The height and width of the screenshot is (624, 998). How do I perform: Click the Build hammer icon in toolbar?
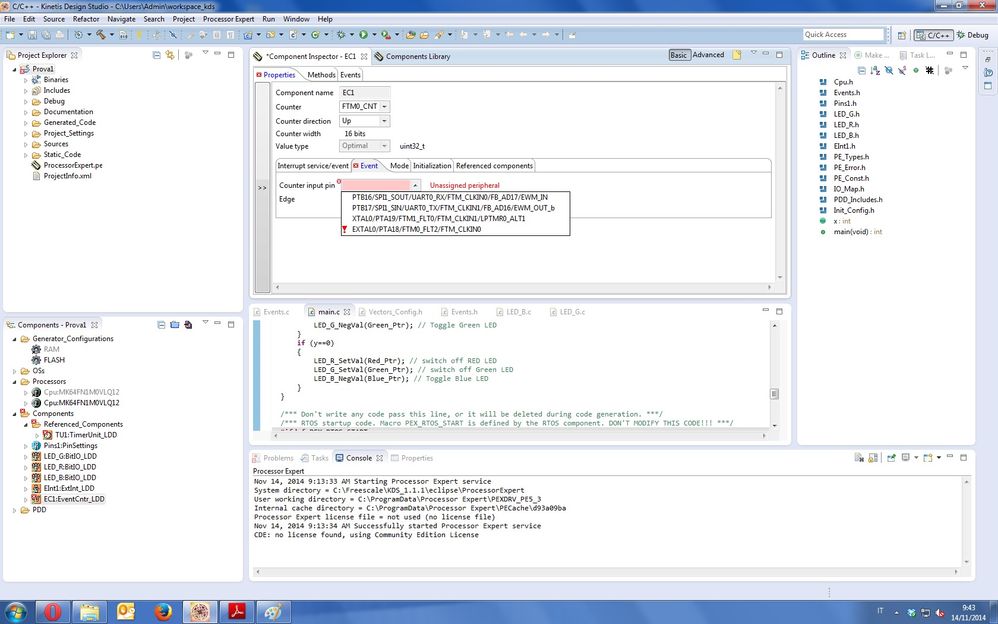click(x=101, y=34)
